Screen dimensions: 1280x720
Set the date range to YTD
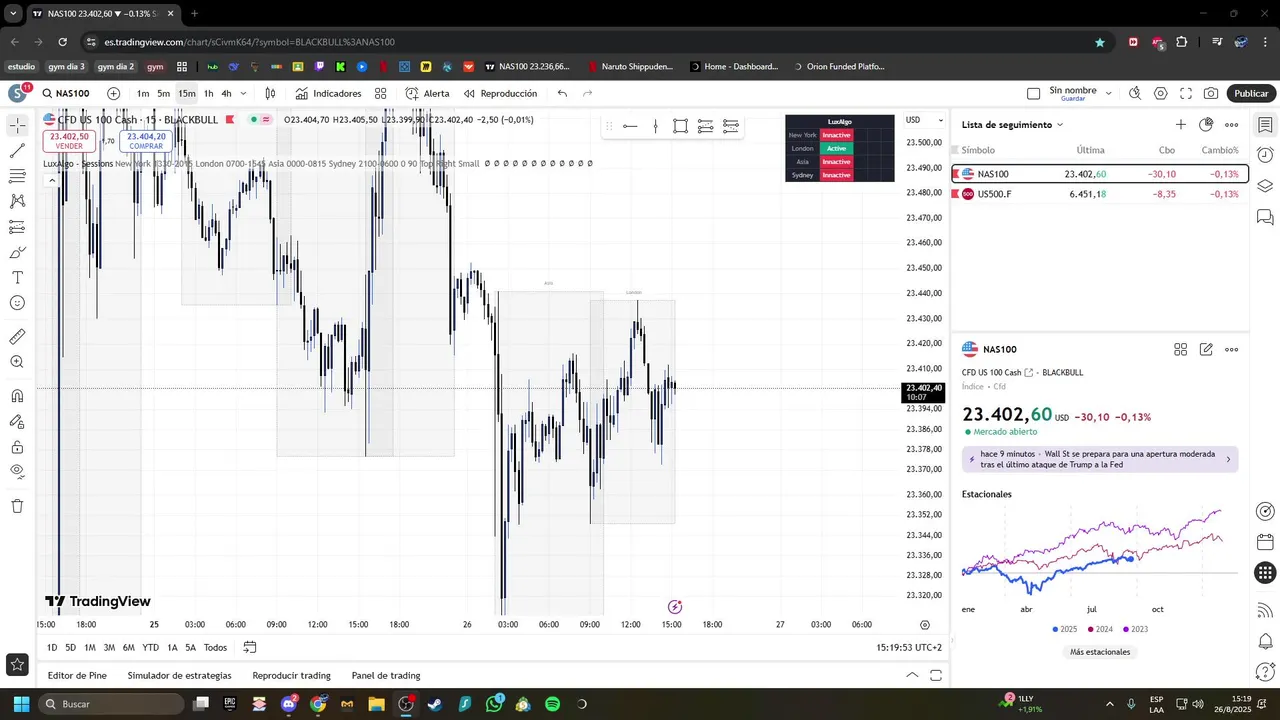pyautogui.click(x=150, y=647)
